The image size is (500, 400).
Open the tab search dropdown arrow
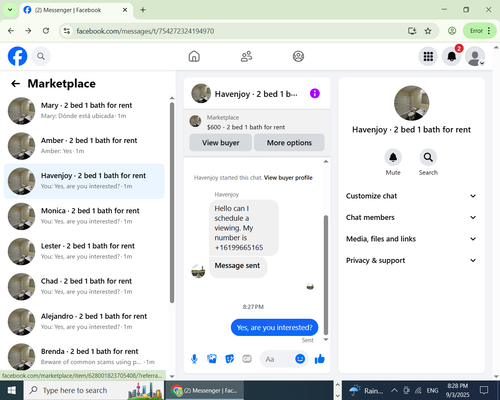(x=10, y=10)
